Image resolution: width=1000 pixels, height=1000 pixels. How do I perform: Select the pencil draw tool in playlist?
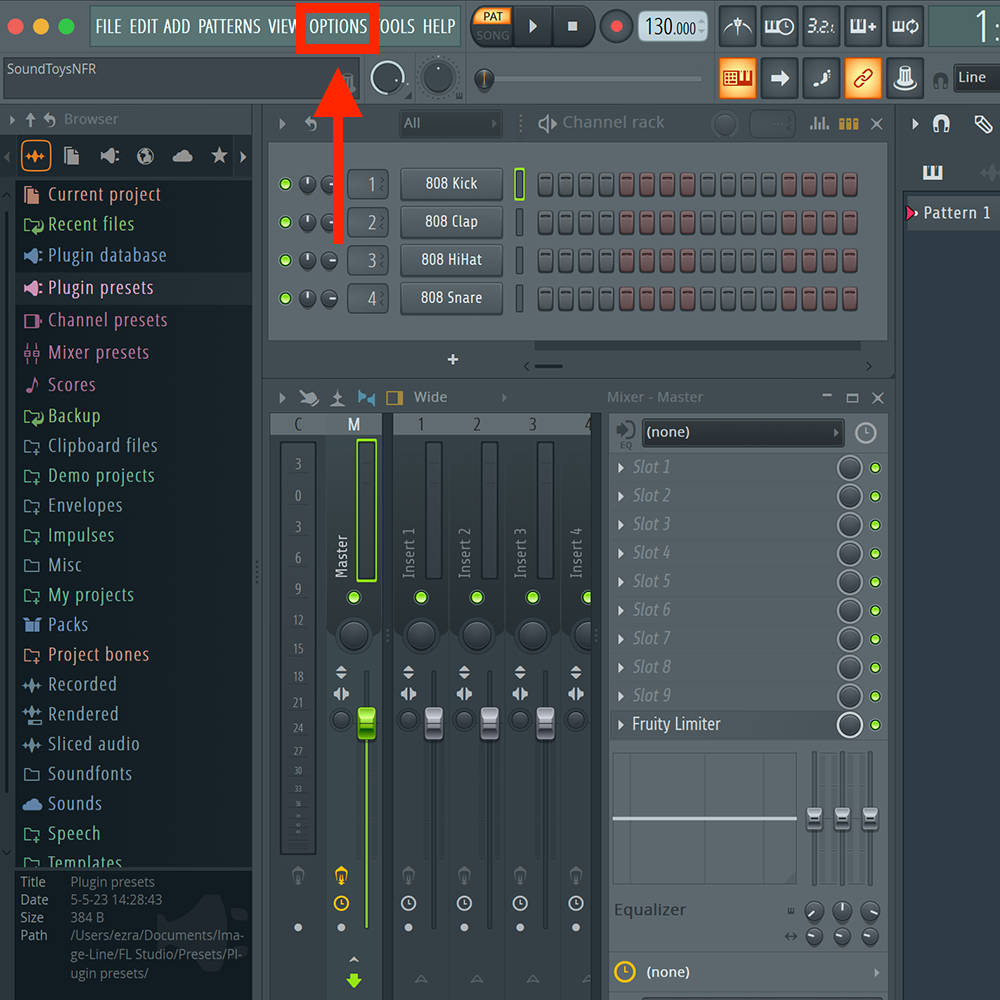point(983,124)
